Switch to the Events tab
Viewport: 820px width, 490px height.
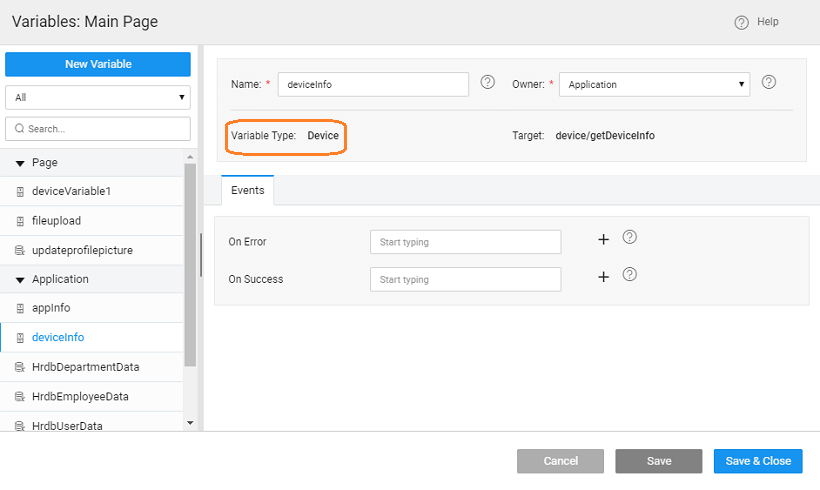point(247,190)
